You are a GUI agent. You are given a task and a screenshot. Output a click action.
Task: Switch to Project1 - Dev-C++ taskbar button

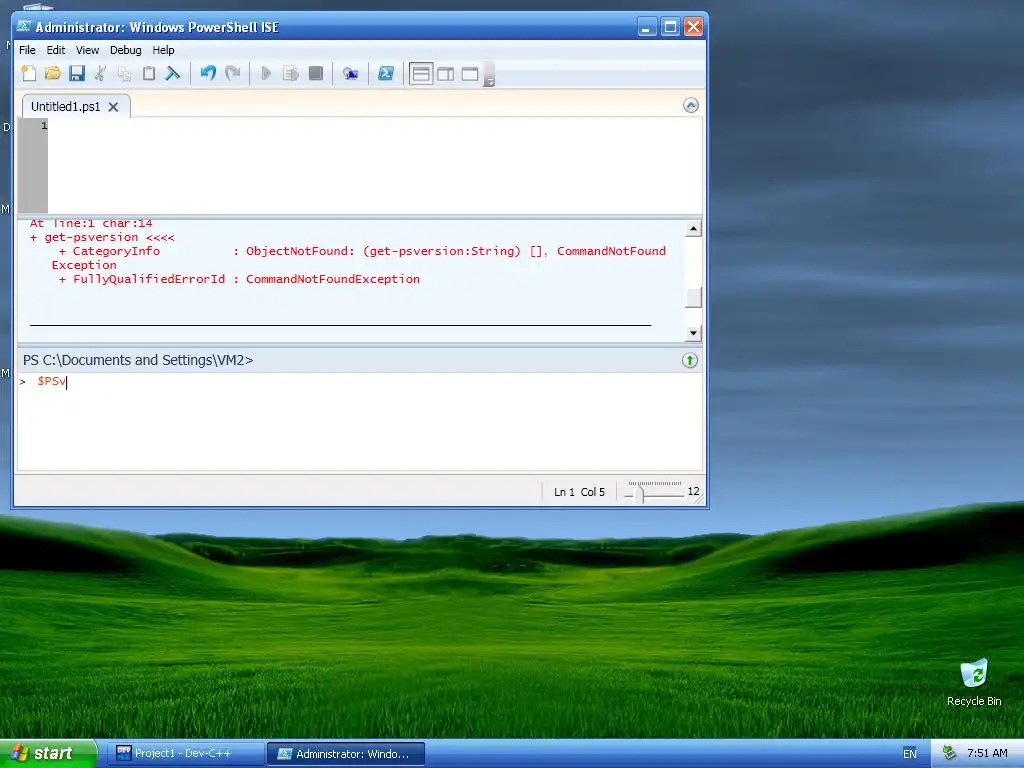click(x=184, y=754)
